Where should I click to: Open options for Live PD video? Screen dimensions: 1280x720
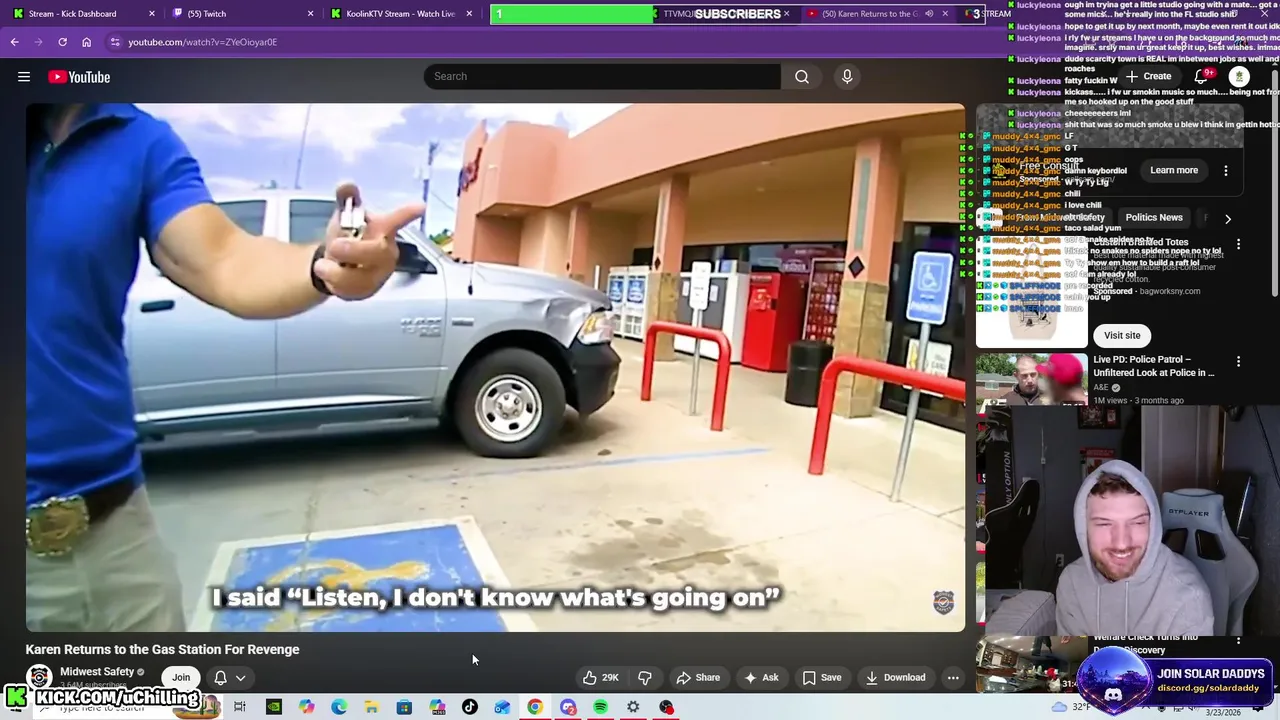(x=1238, y=361)
